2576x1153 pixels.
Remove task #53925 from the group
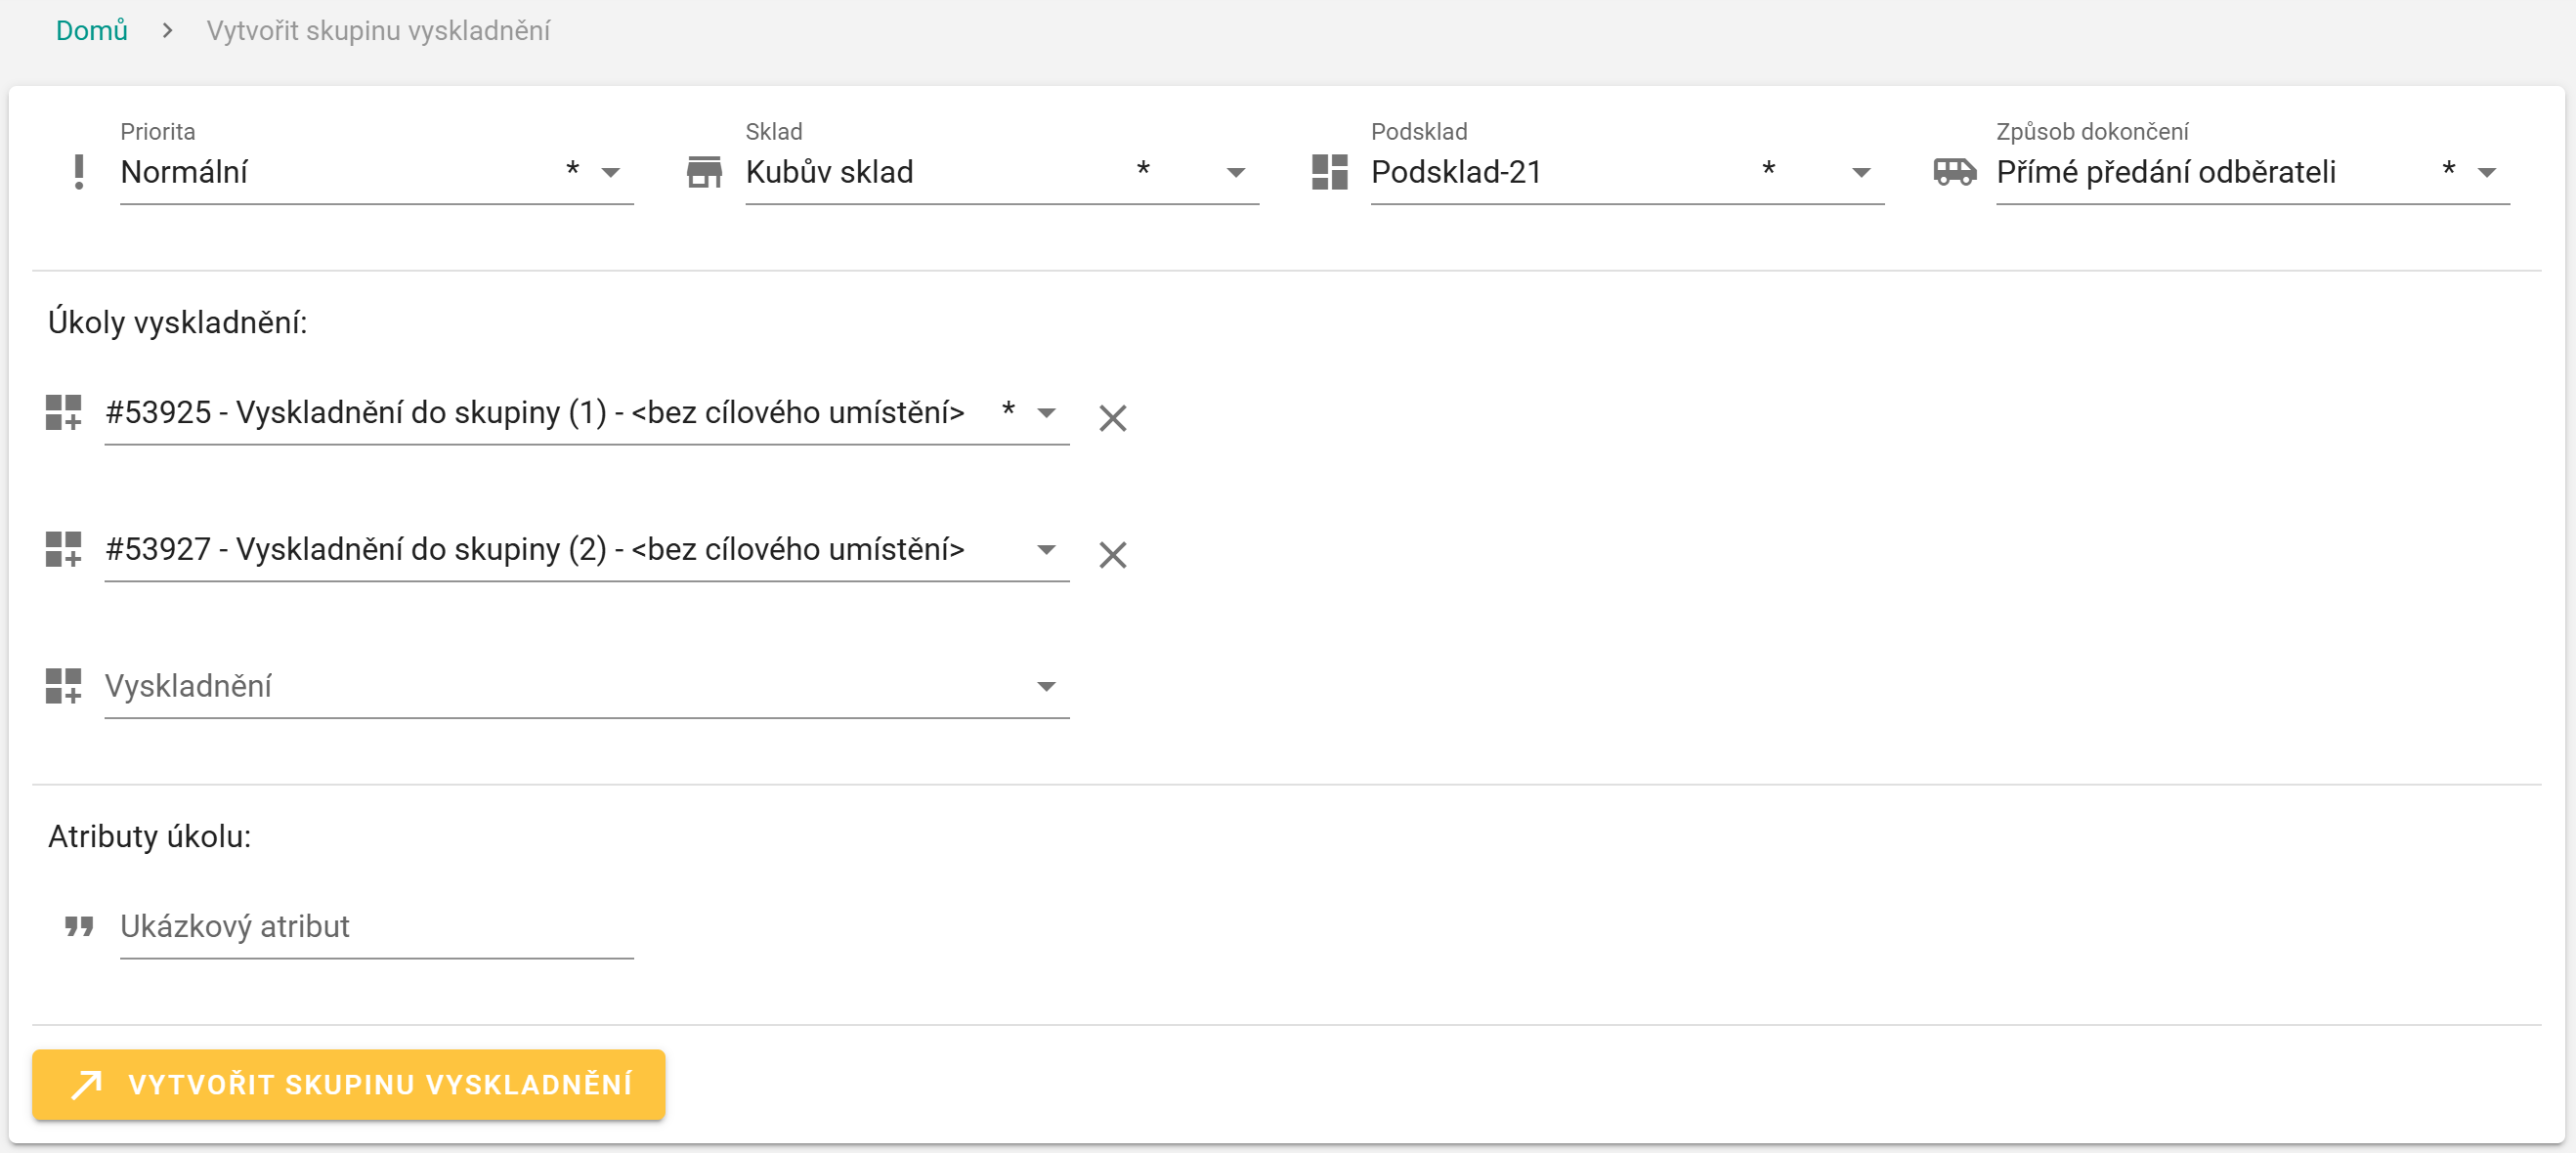pos(1112,418)
